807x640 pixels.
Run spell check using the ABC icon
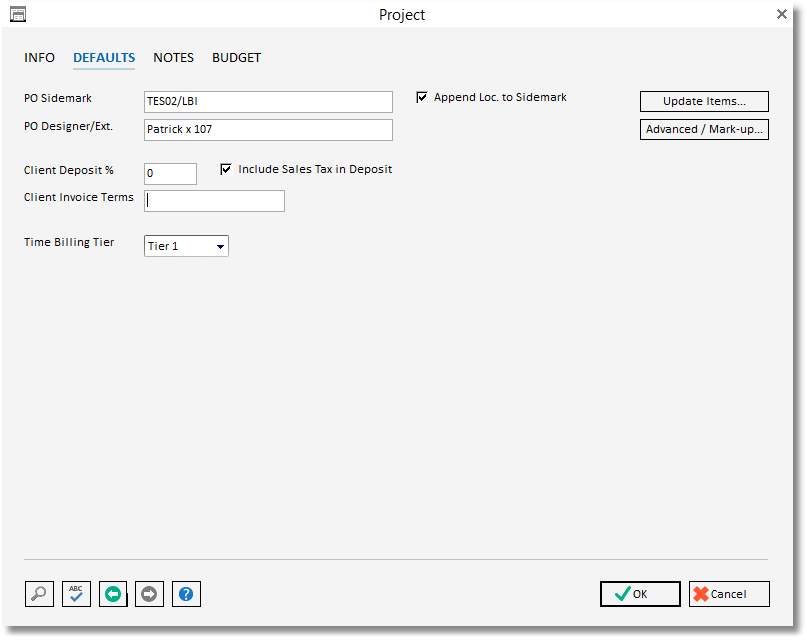click(76, 594)
